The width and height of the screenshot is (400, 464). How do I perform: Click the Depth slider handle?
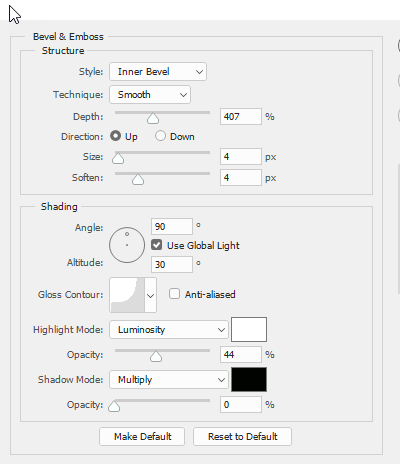153,118
